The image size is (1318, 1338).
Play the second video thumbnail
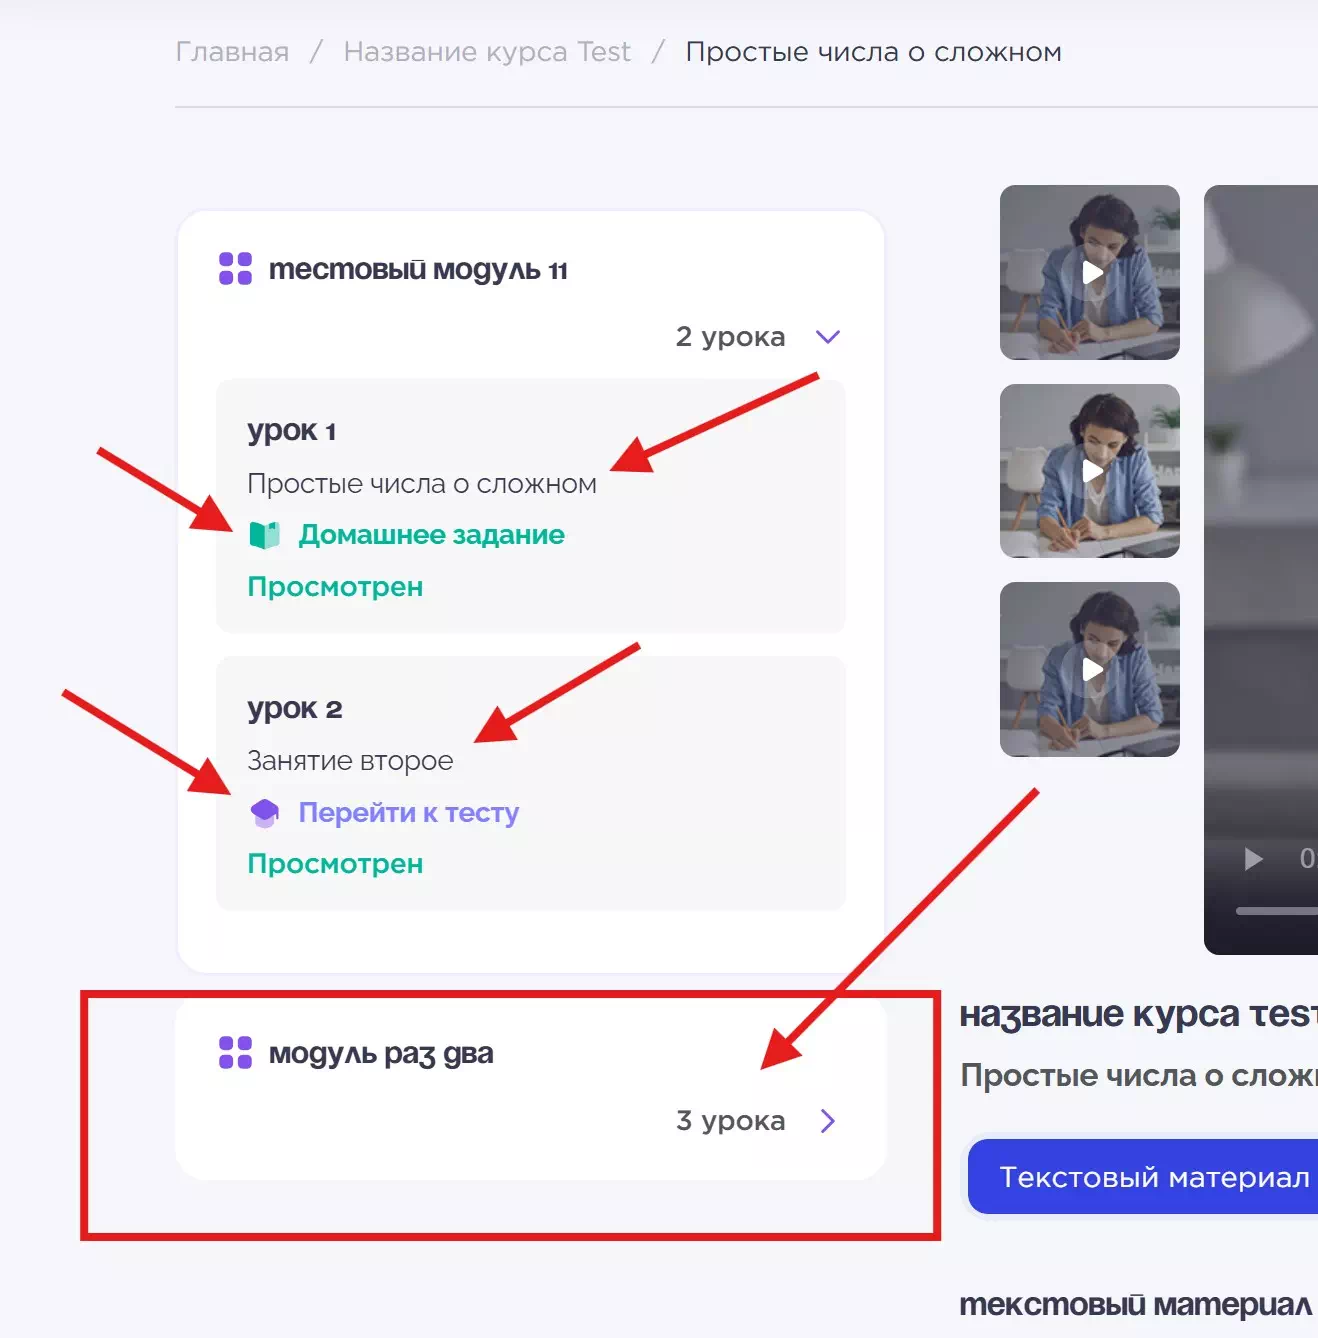1090,471
